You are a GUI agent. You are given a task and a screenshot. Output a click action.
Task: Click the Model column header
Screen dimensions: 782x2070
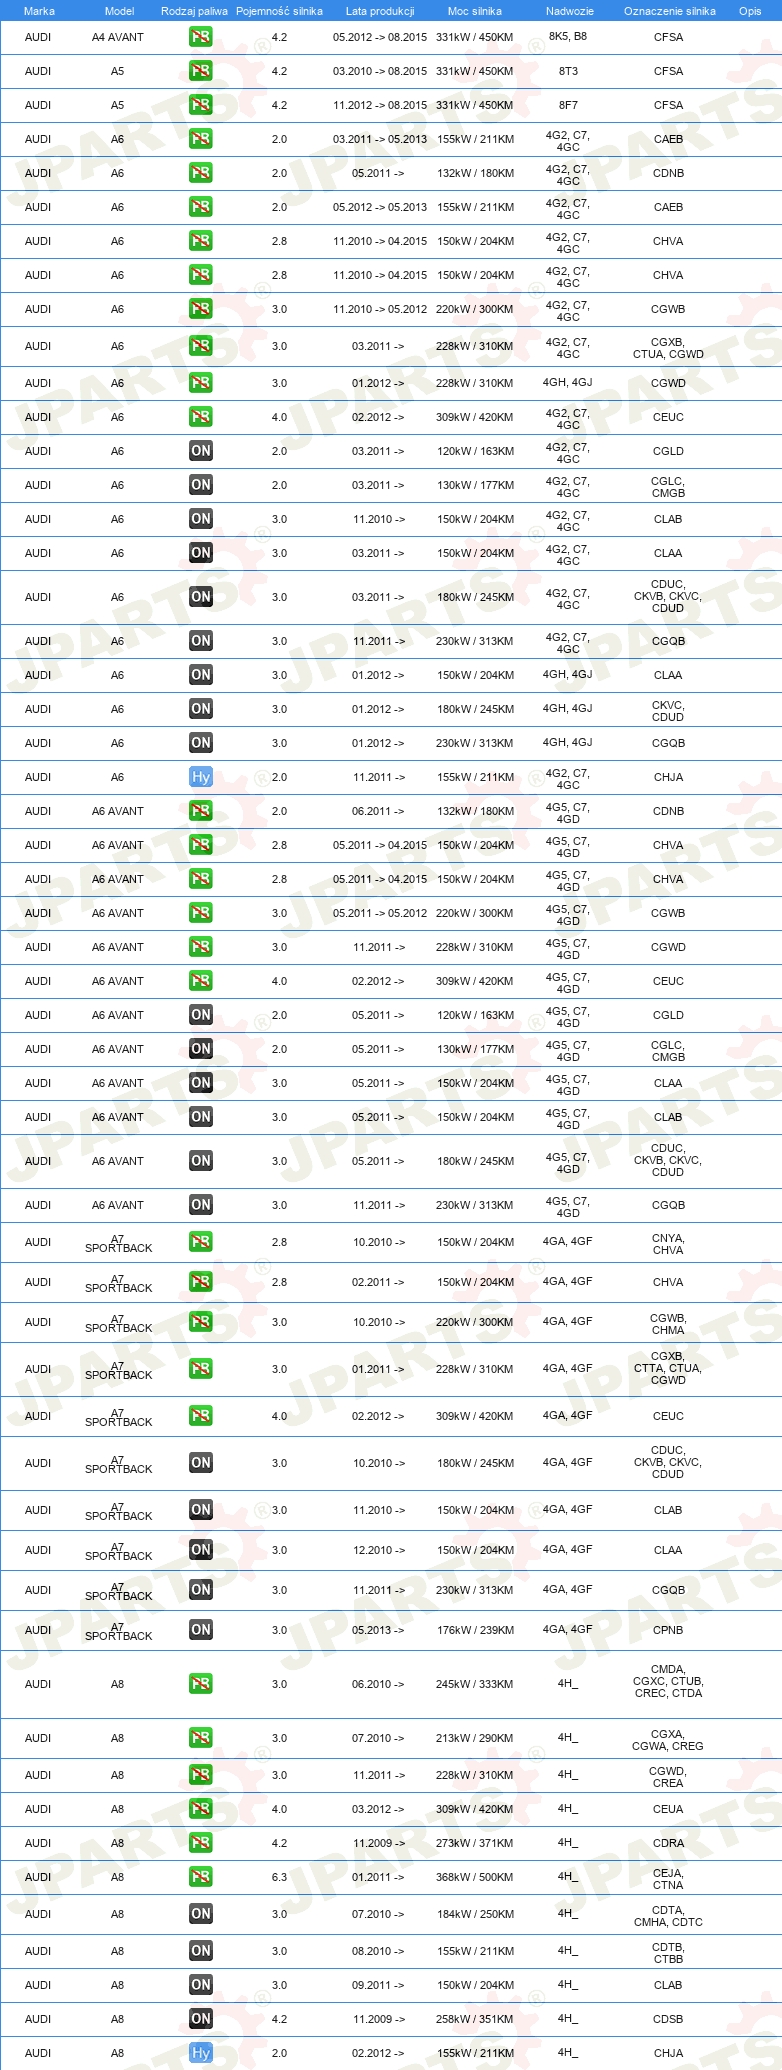[x=119, y=11]
